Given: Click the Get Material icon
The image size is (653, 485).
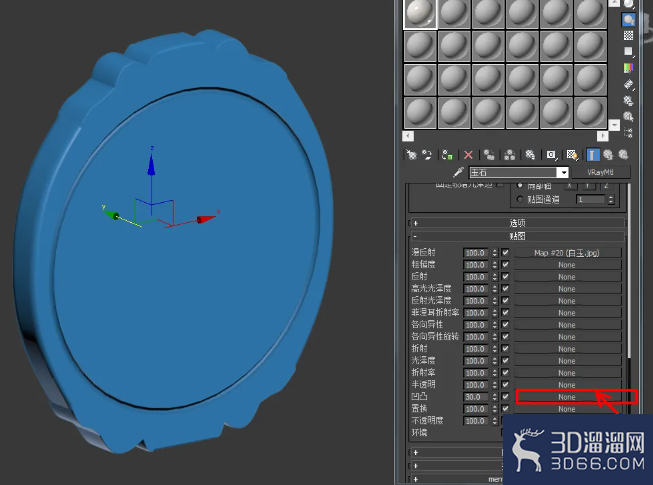Looking at the screenshot, I should (411, 155).
